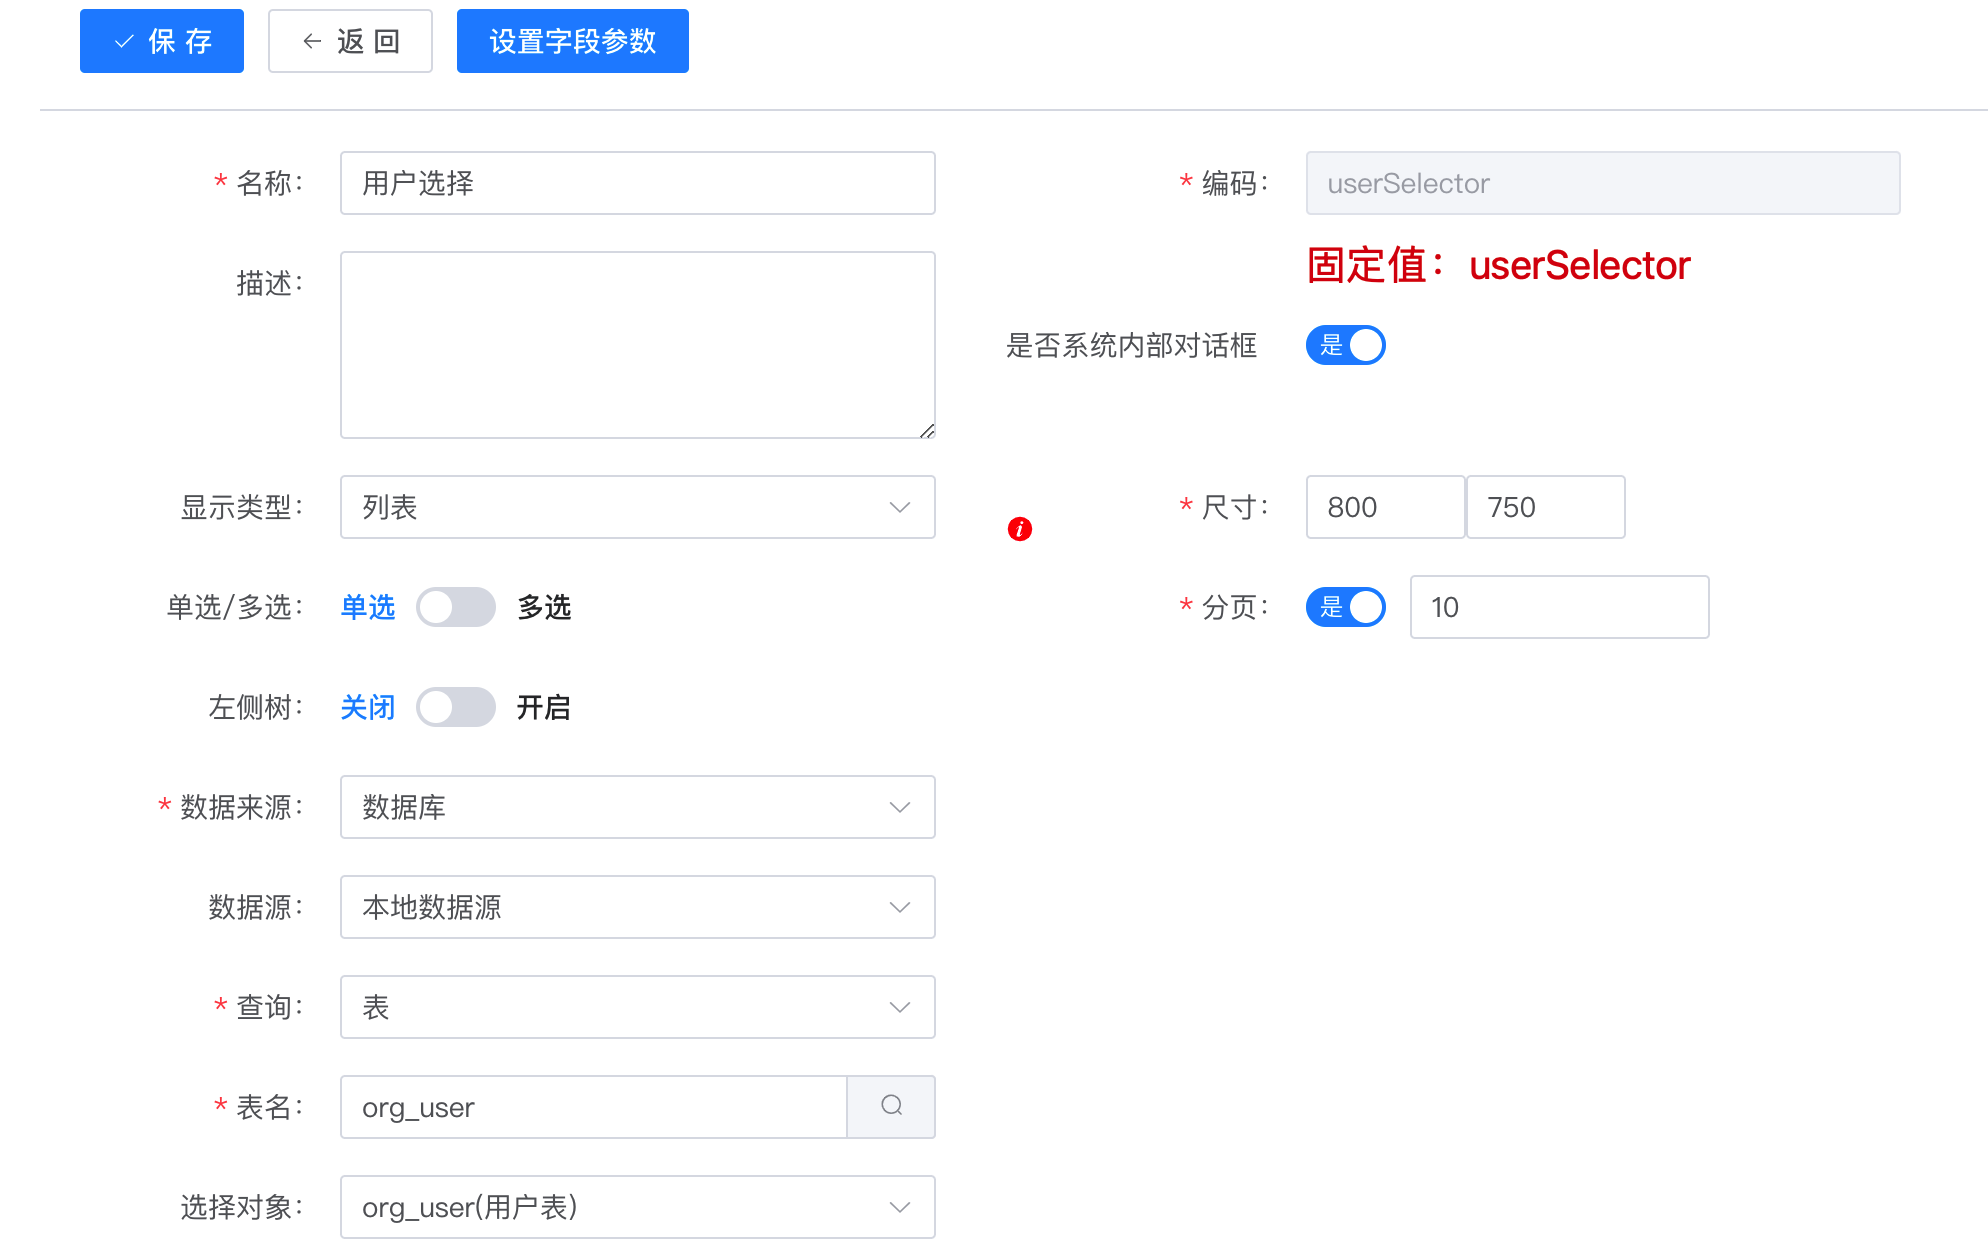
Task: Click the 开启 label for 左侧树
Action: coord(544,707)
